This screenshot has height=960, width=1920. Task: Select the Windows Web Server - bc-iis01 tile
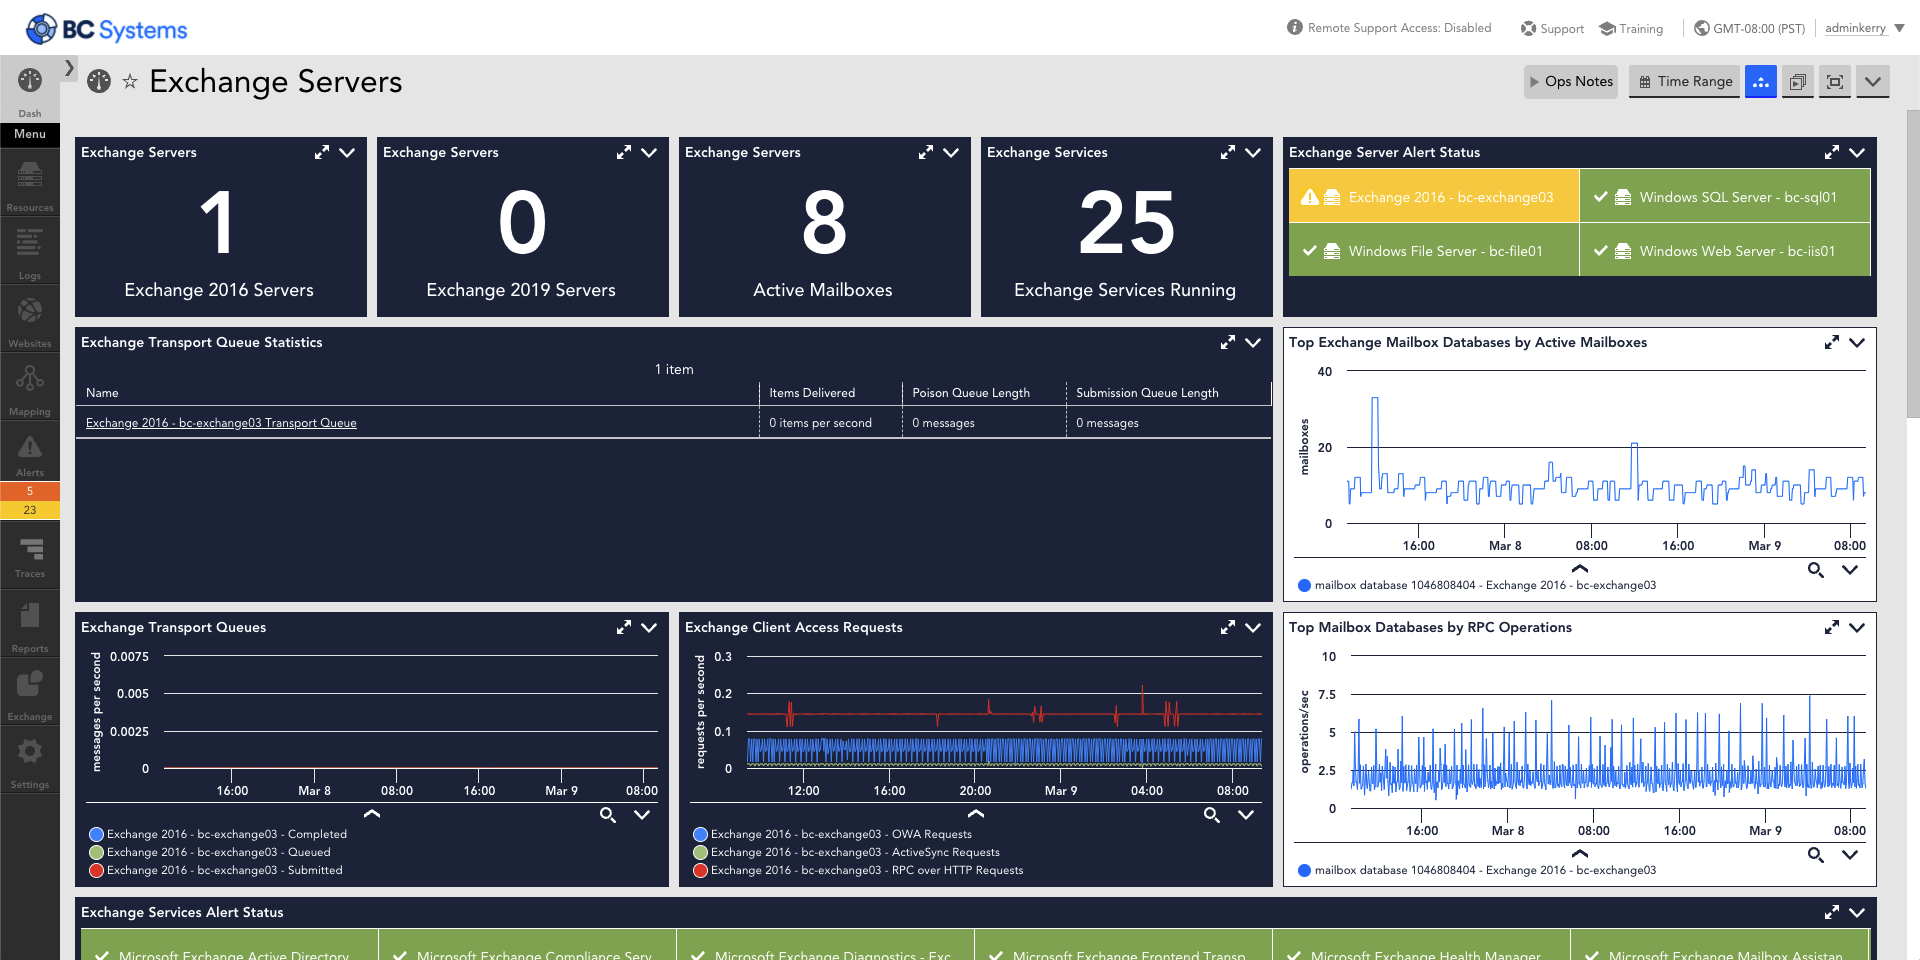click(1725, 250)
